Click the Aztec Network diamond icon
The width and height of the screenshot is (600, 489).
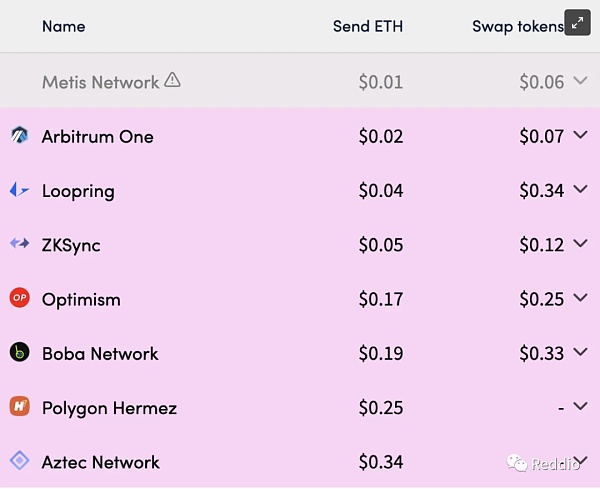tap(20, 460)
